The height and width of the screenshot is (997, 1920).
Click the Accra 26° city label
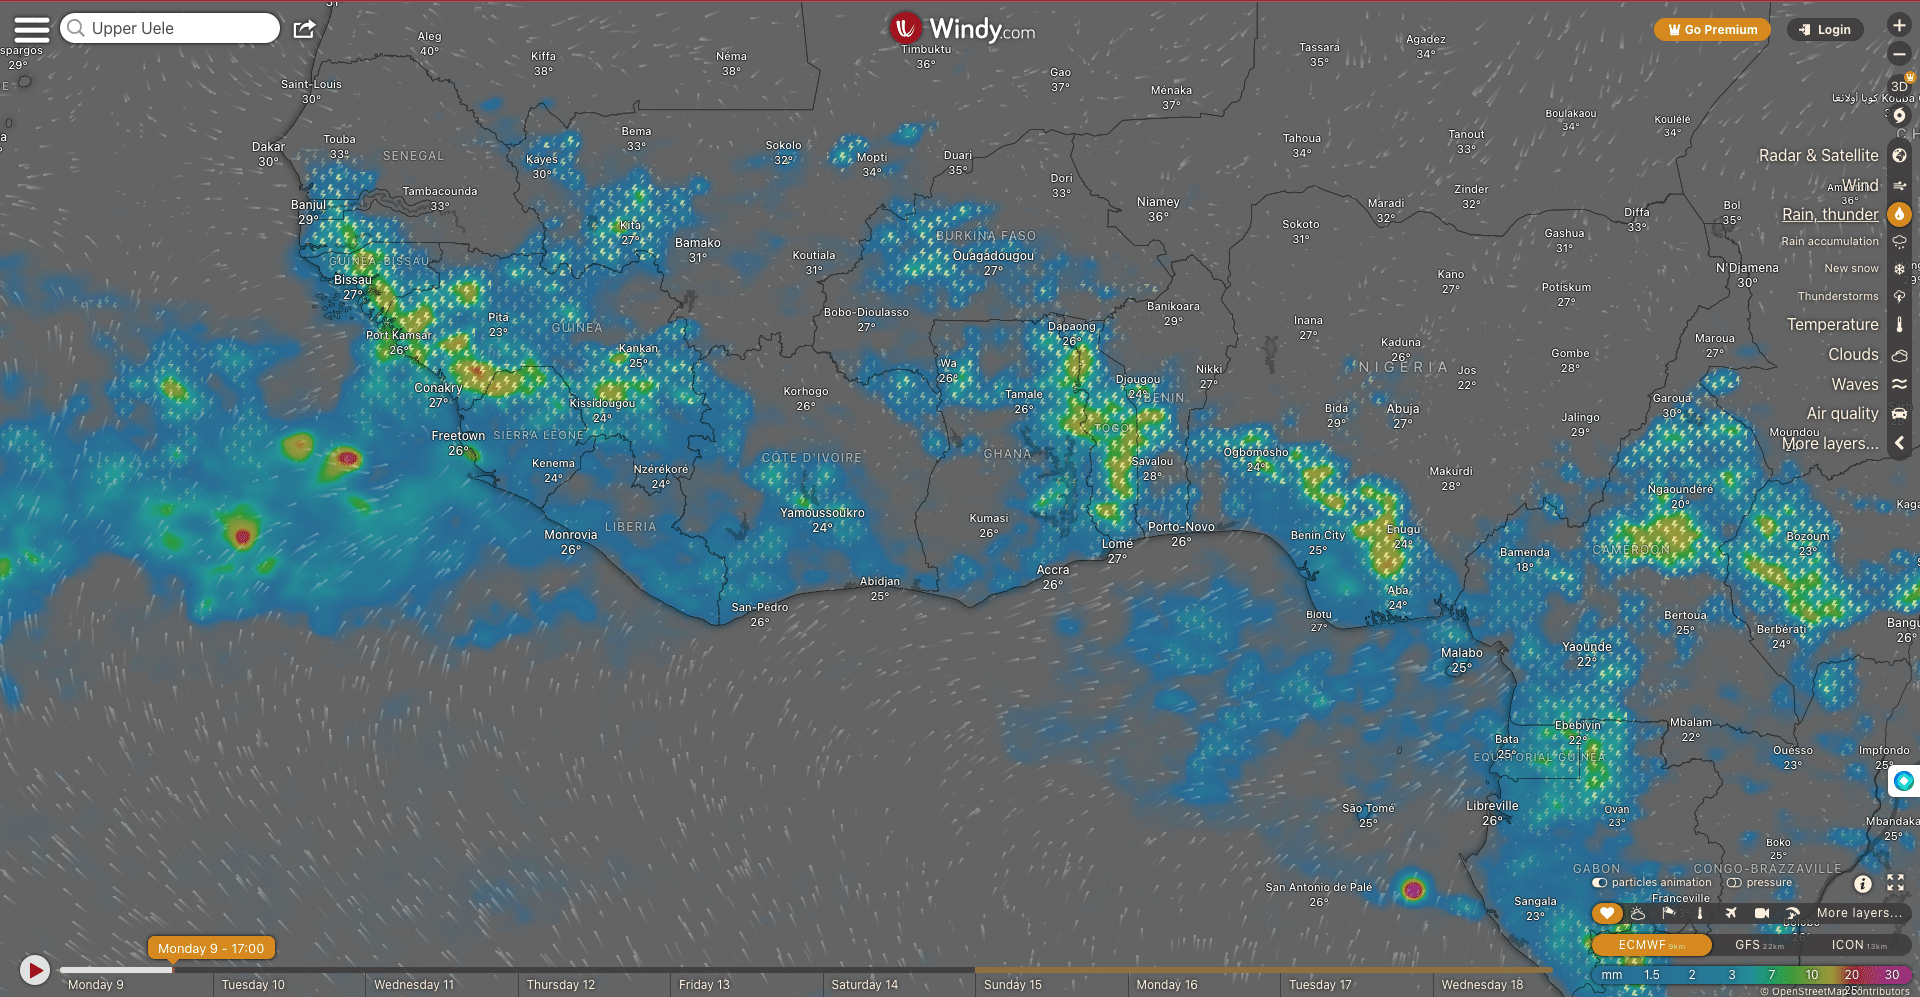[1052, 577]
